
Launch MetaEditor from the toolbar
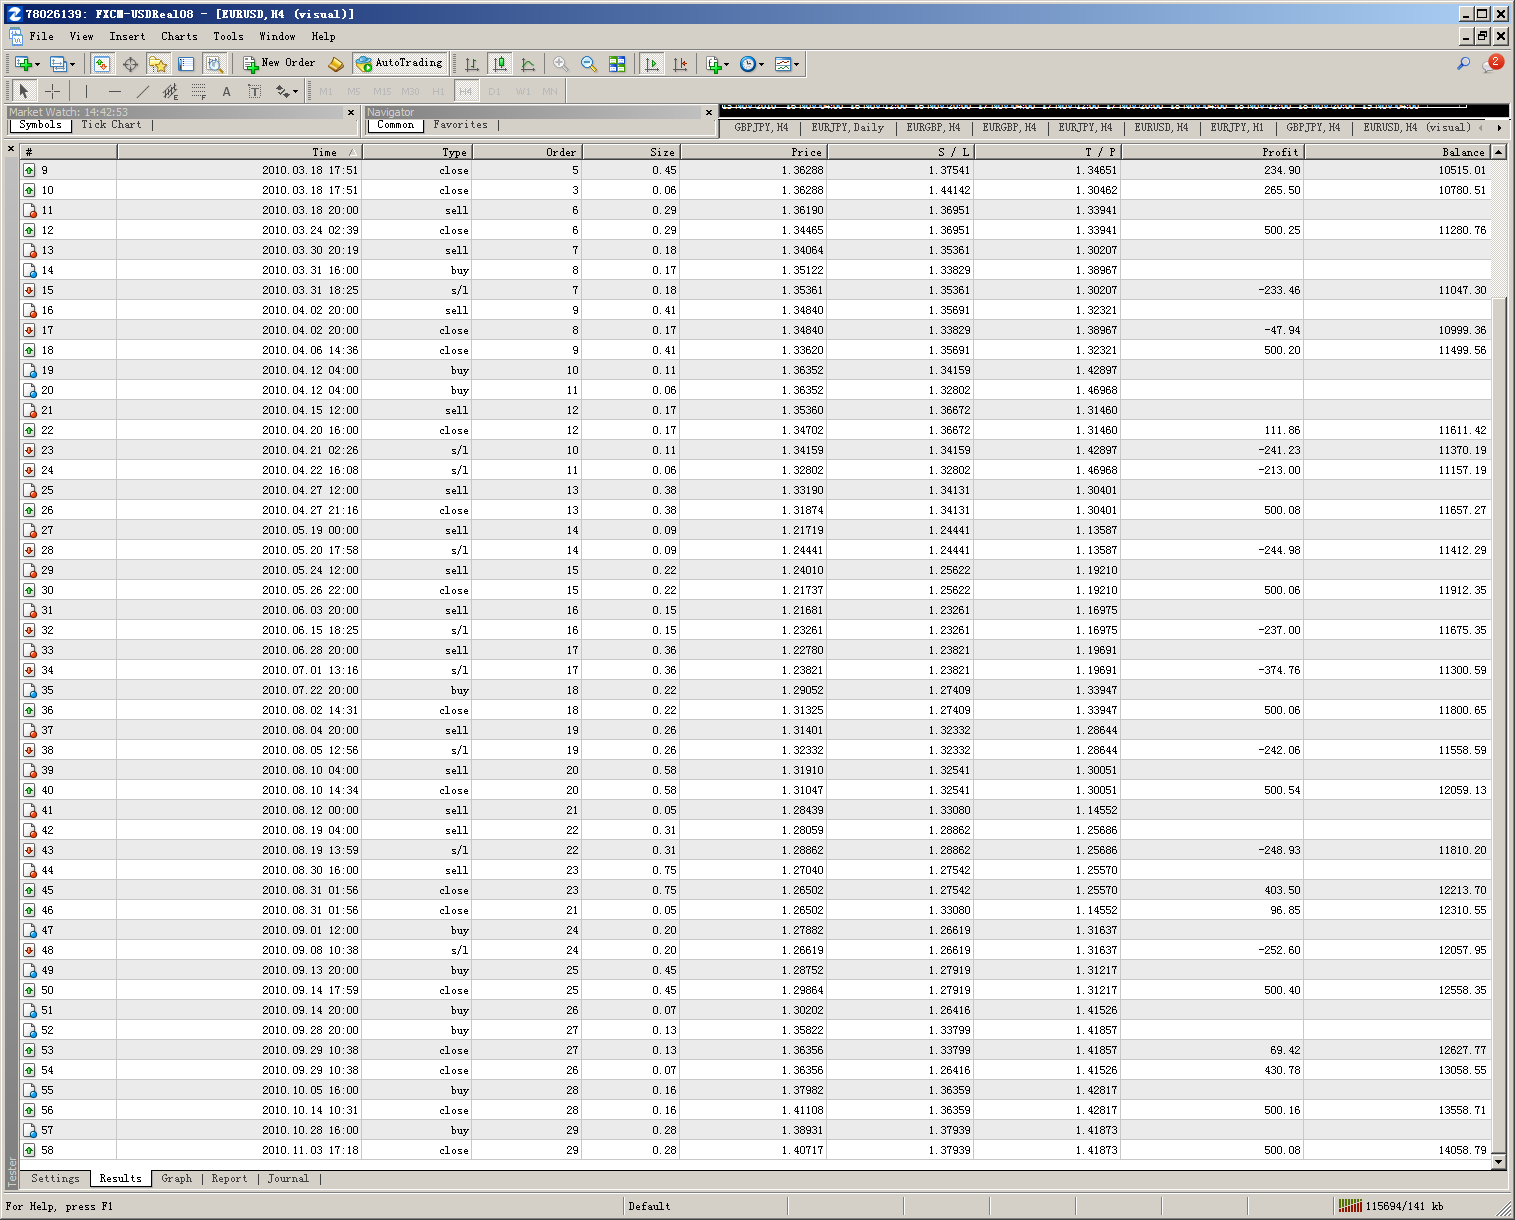click(x=336, y=64)
